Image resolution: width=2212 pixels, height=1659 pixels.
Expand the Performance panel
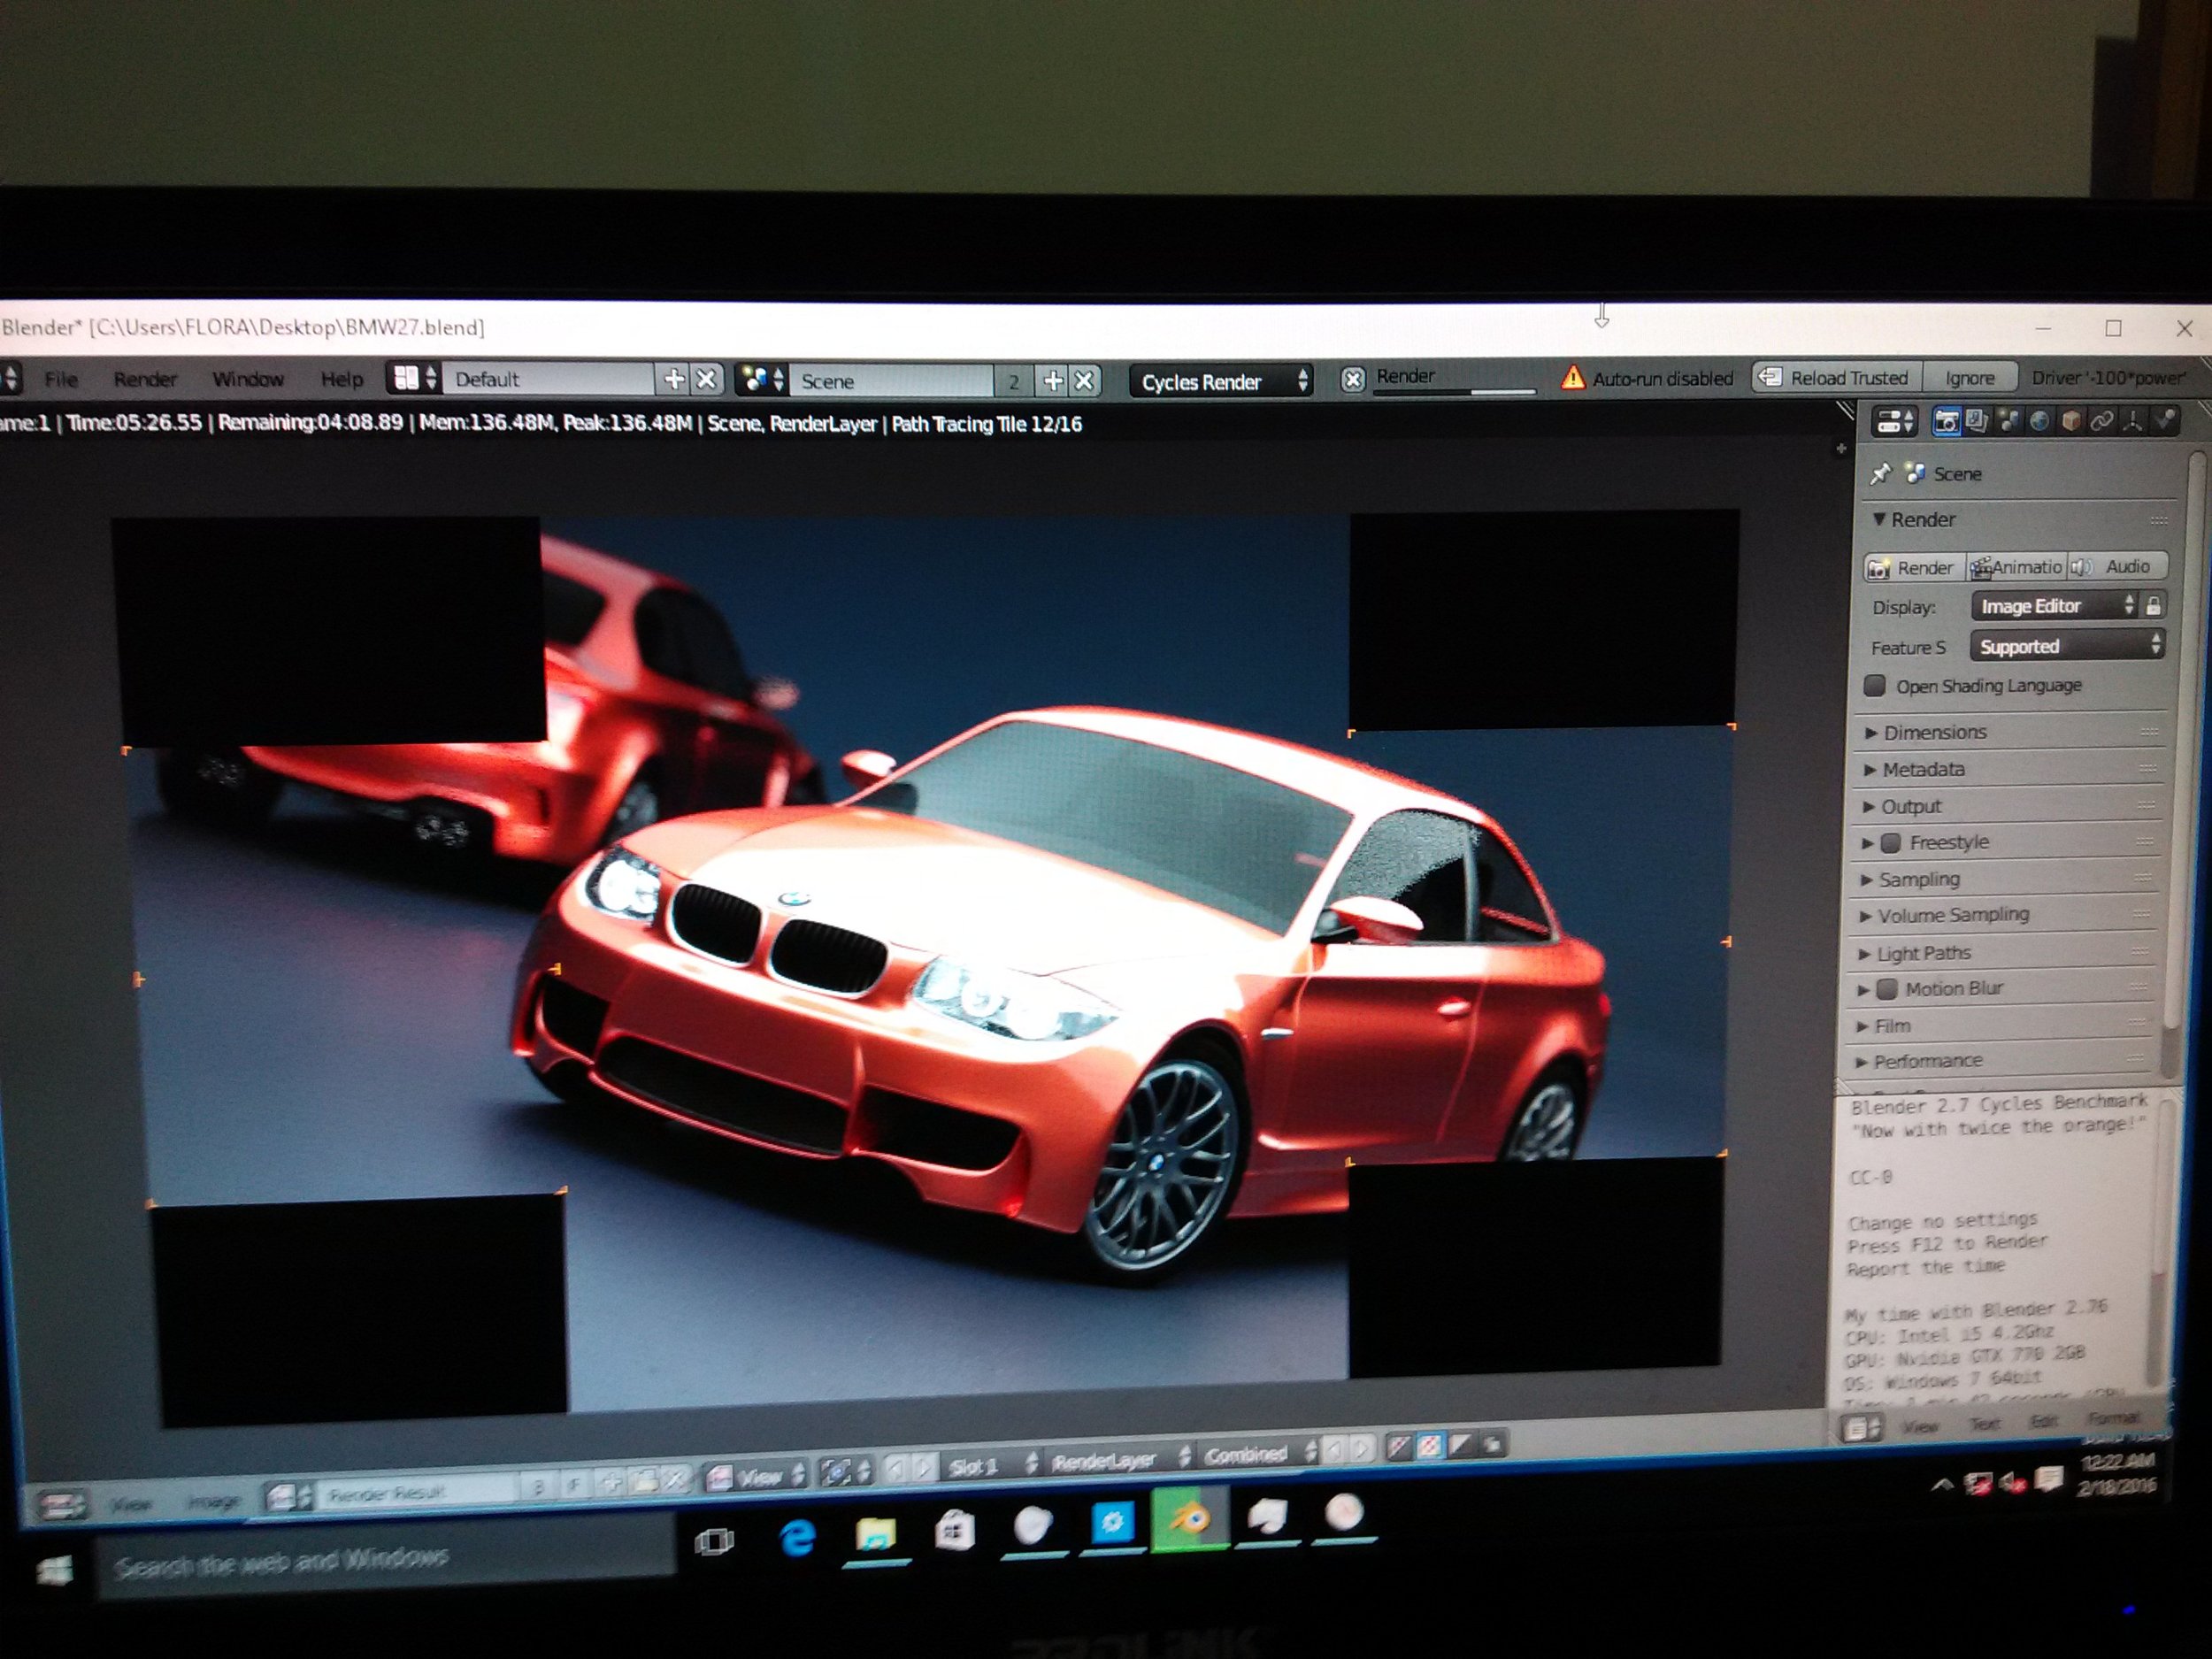click(1918, 1061)
